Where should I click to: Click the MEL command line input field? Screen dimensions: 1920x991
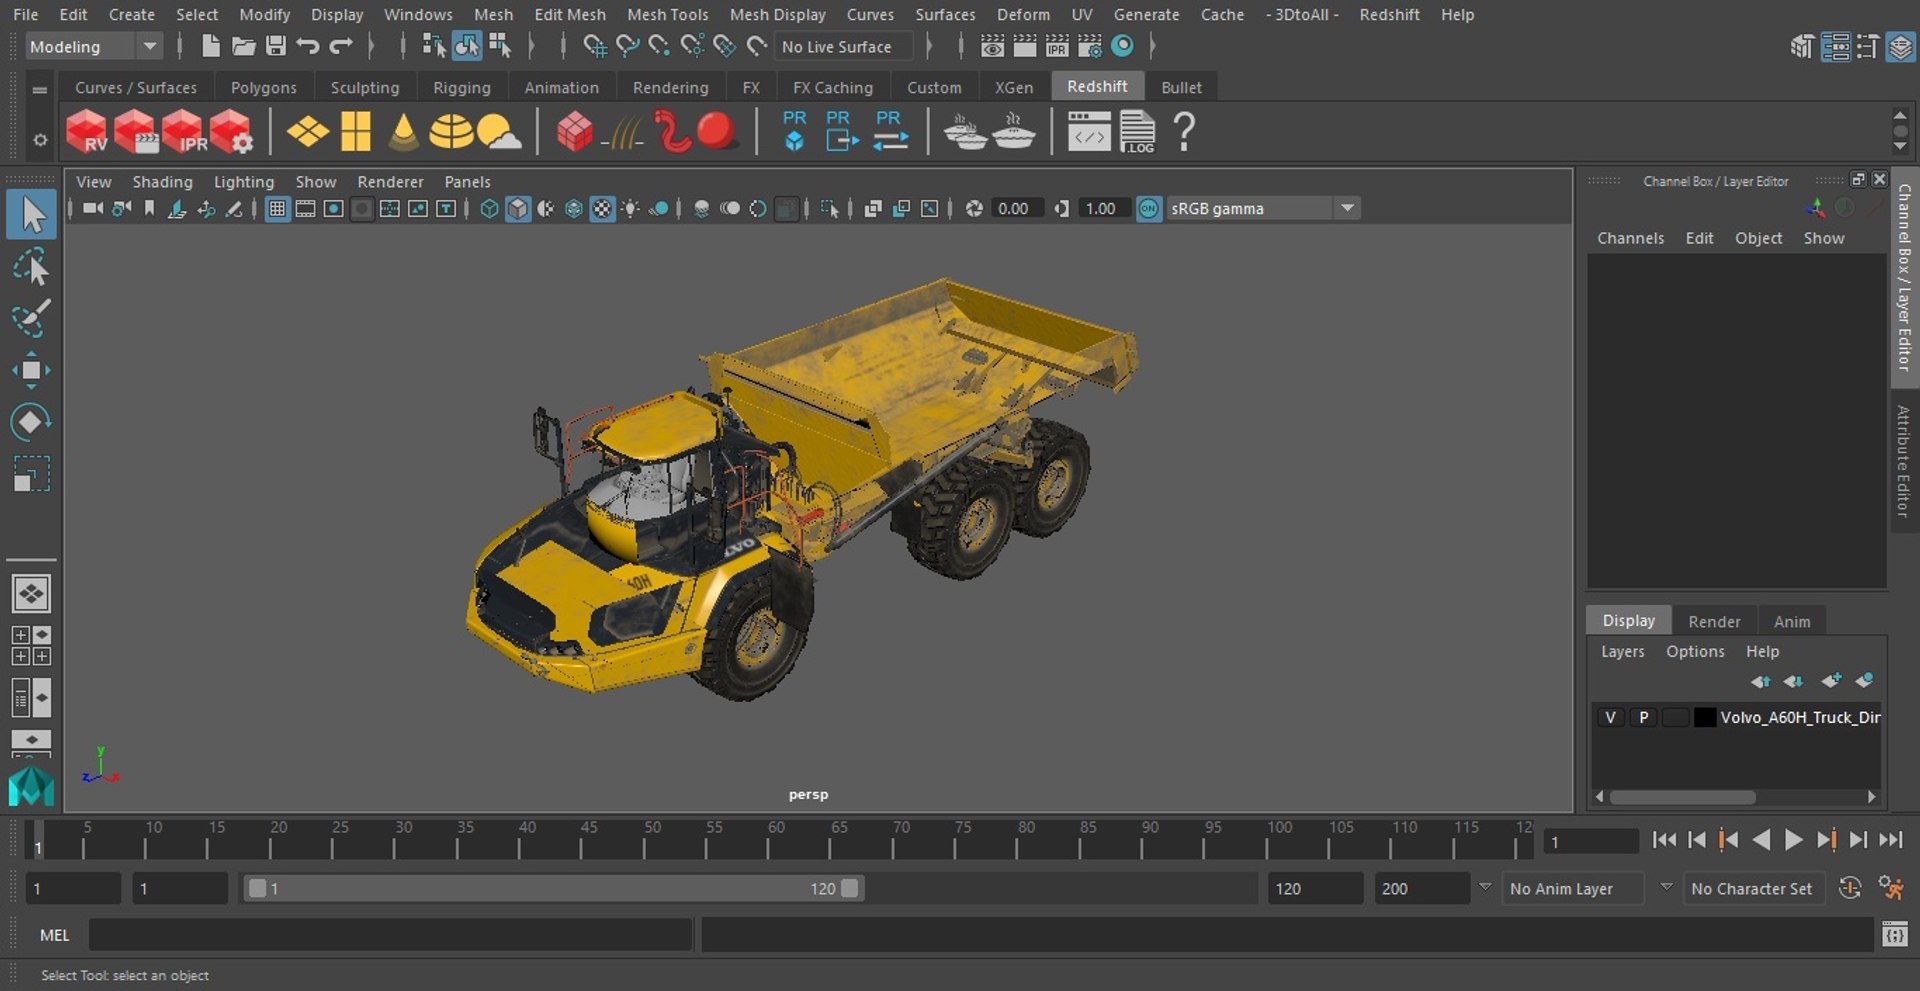point(390,935)
